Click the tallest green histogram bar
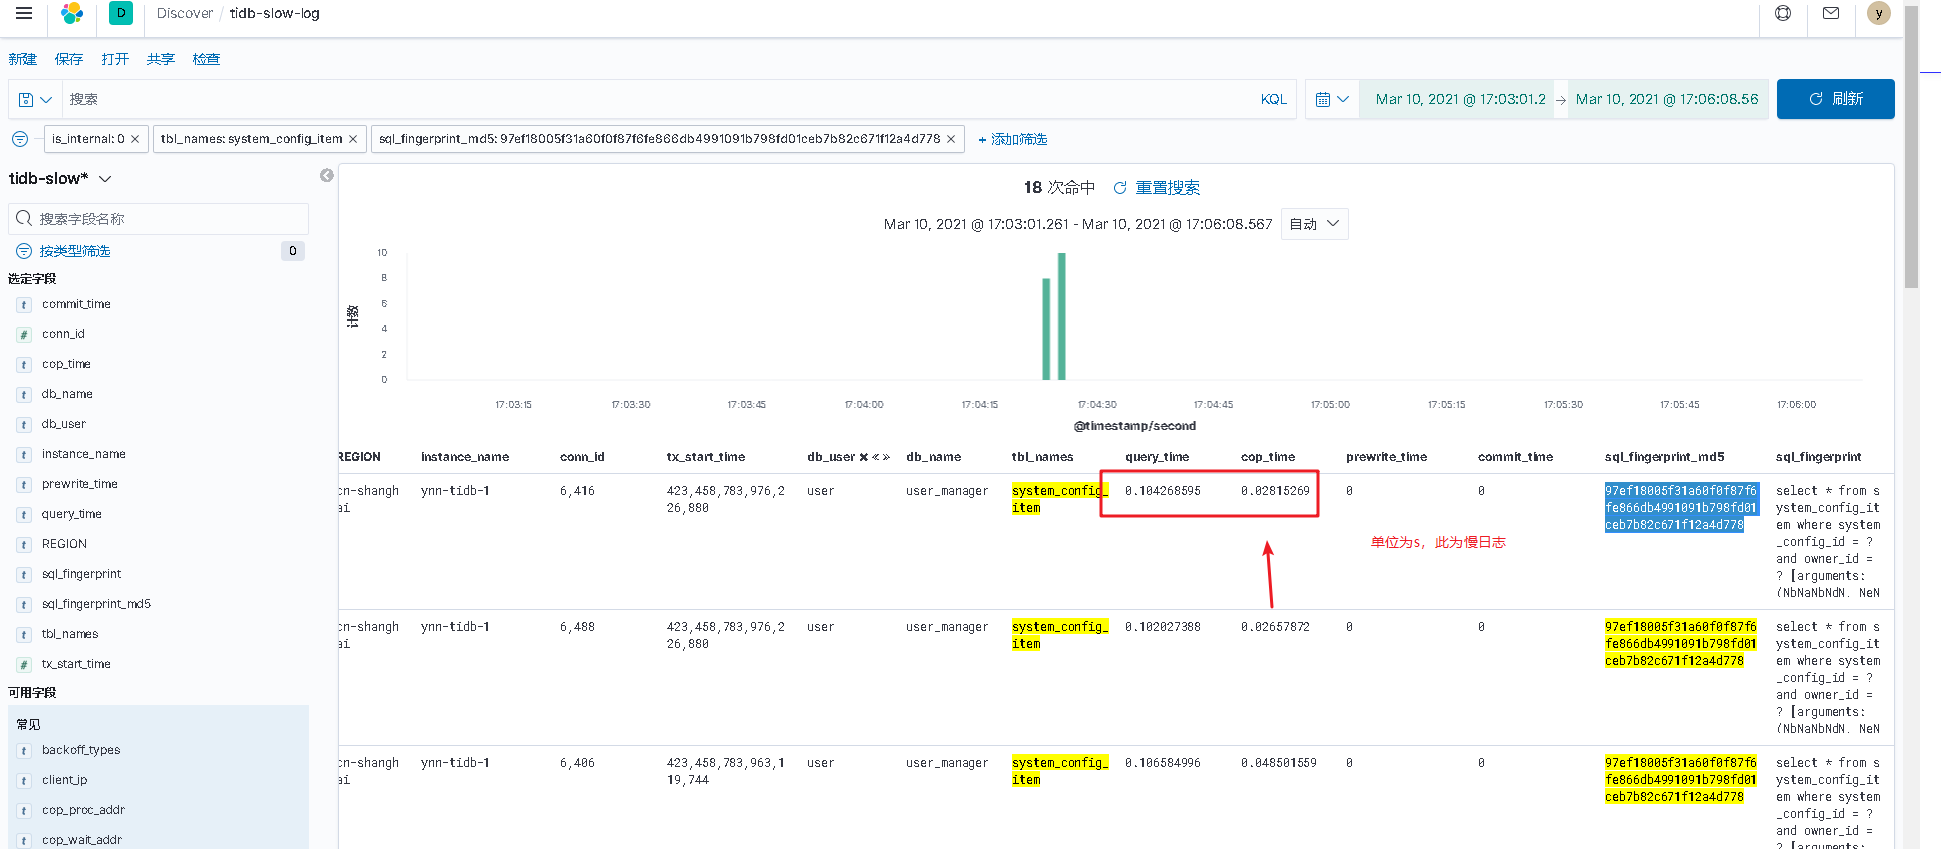1941x849 pixels. 1061,316
